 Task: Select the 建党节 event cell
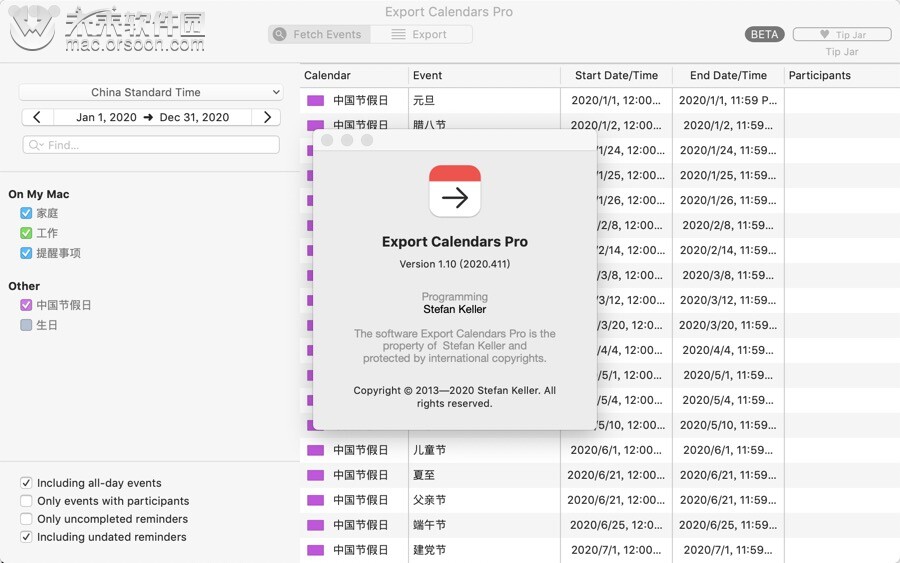[x=484, y=550]
